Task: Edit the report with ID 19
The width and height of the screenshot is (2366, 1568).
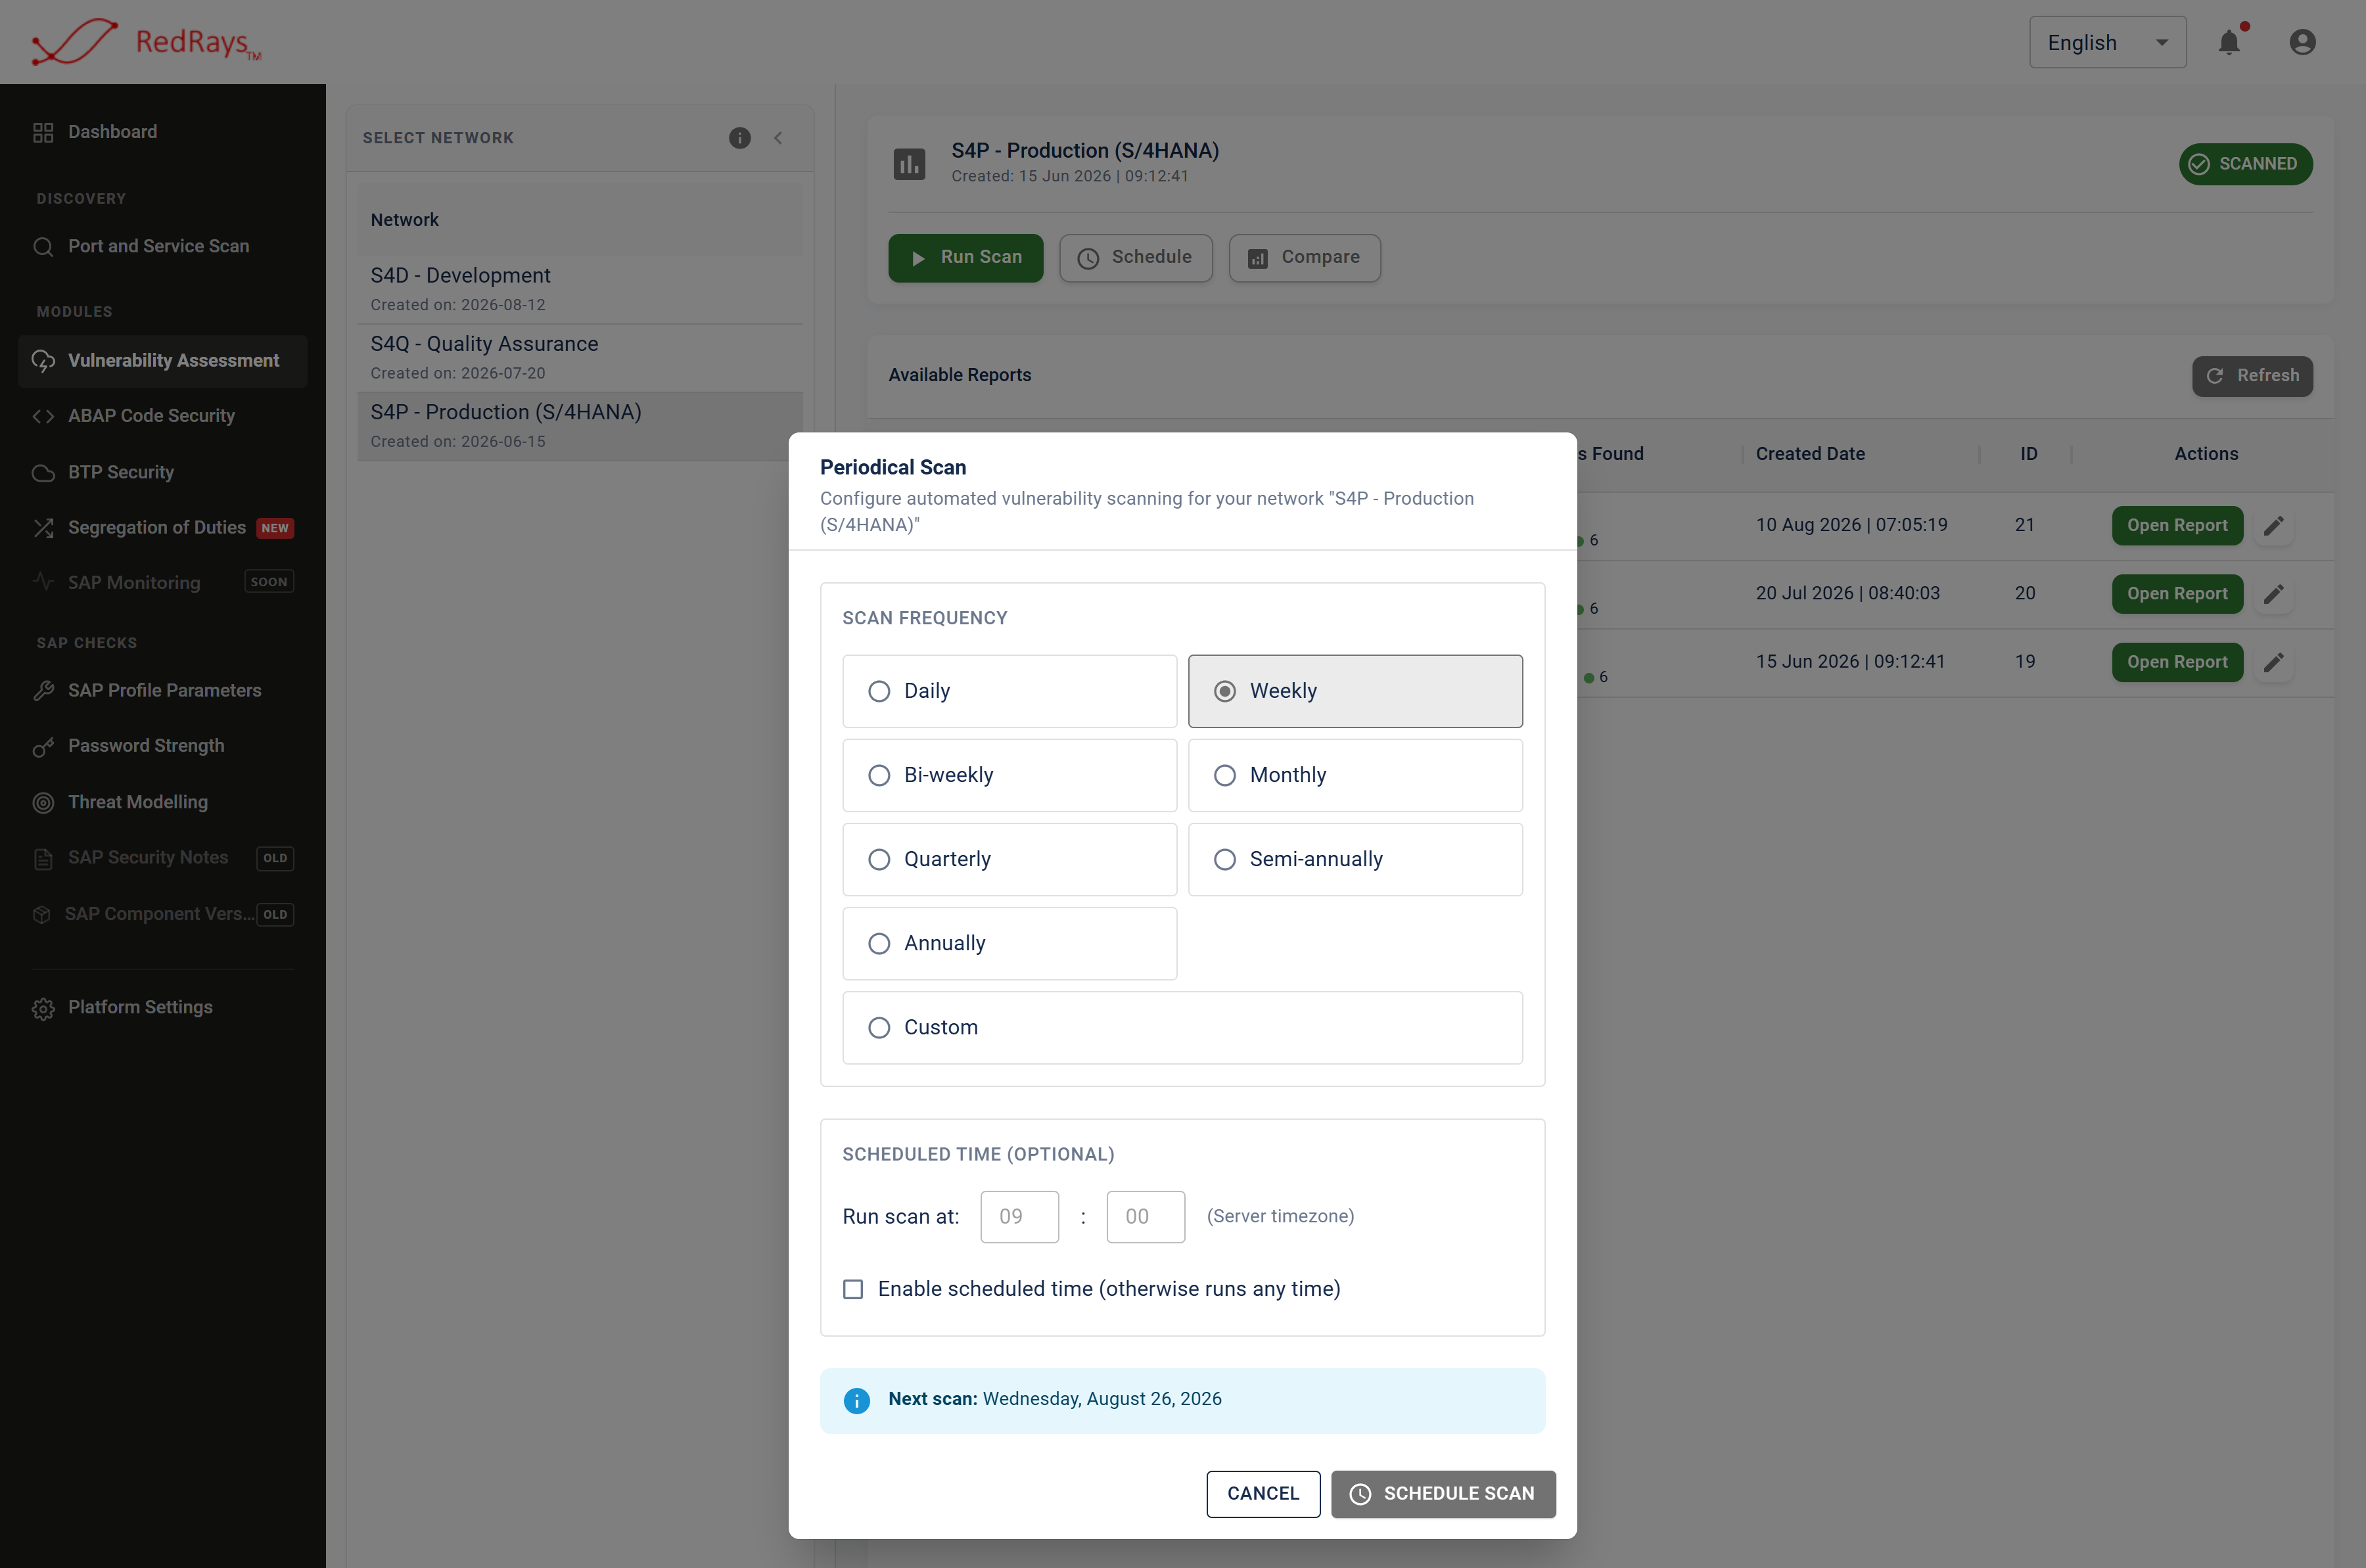Action: tap(2273, 662)
